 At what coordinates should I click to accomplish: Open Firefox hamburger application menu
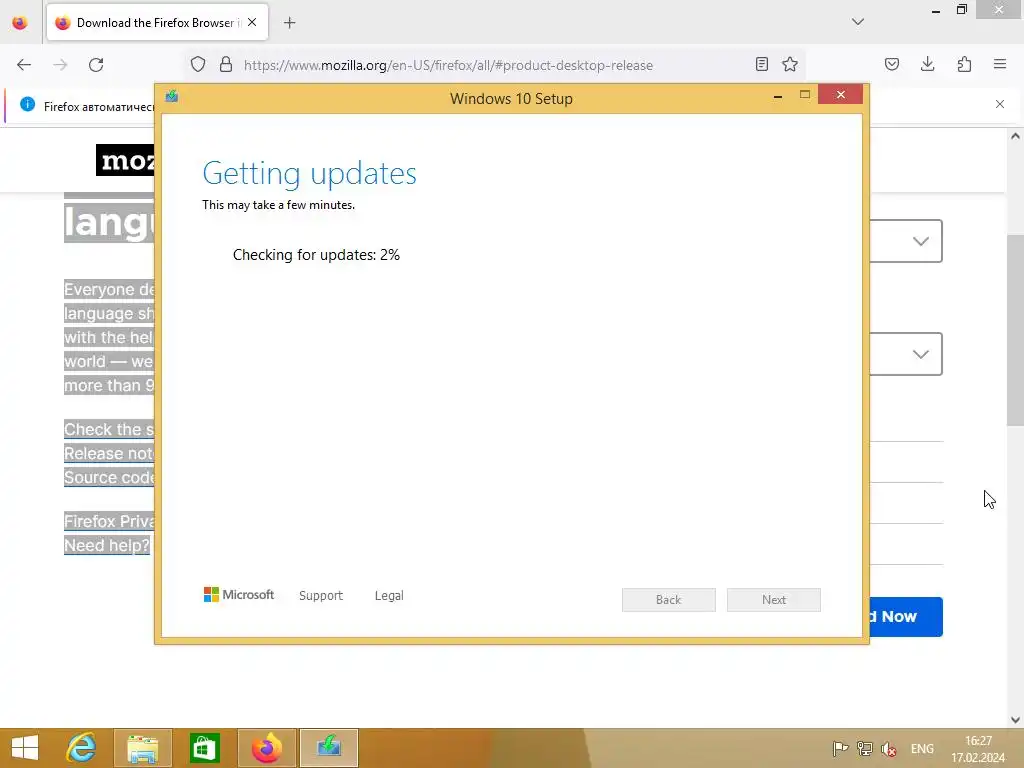coord(1000,64)
